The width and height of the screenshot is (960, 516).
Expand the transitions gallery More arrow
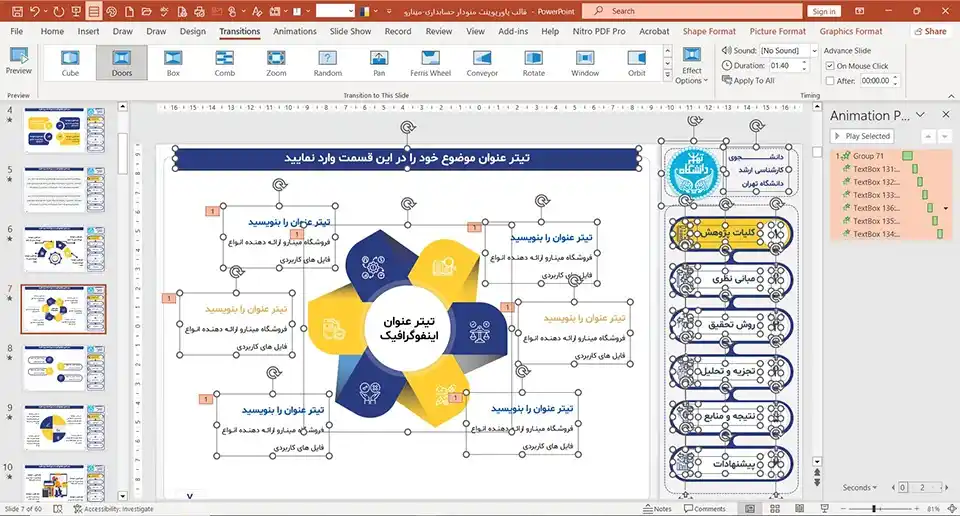(x=667, y=75)
